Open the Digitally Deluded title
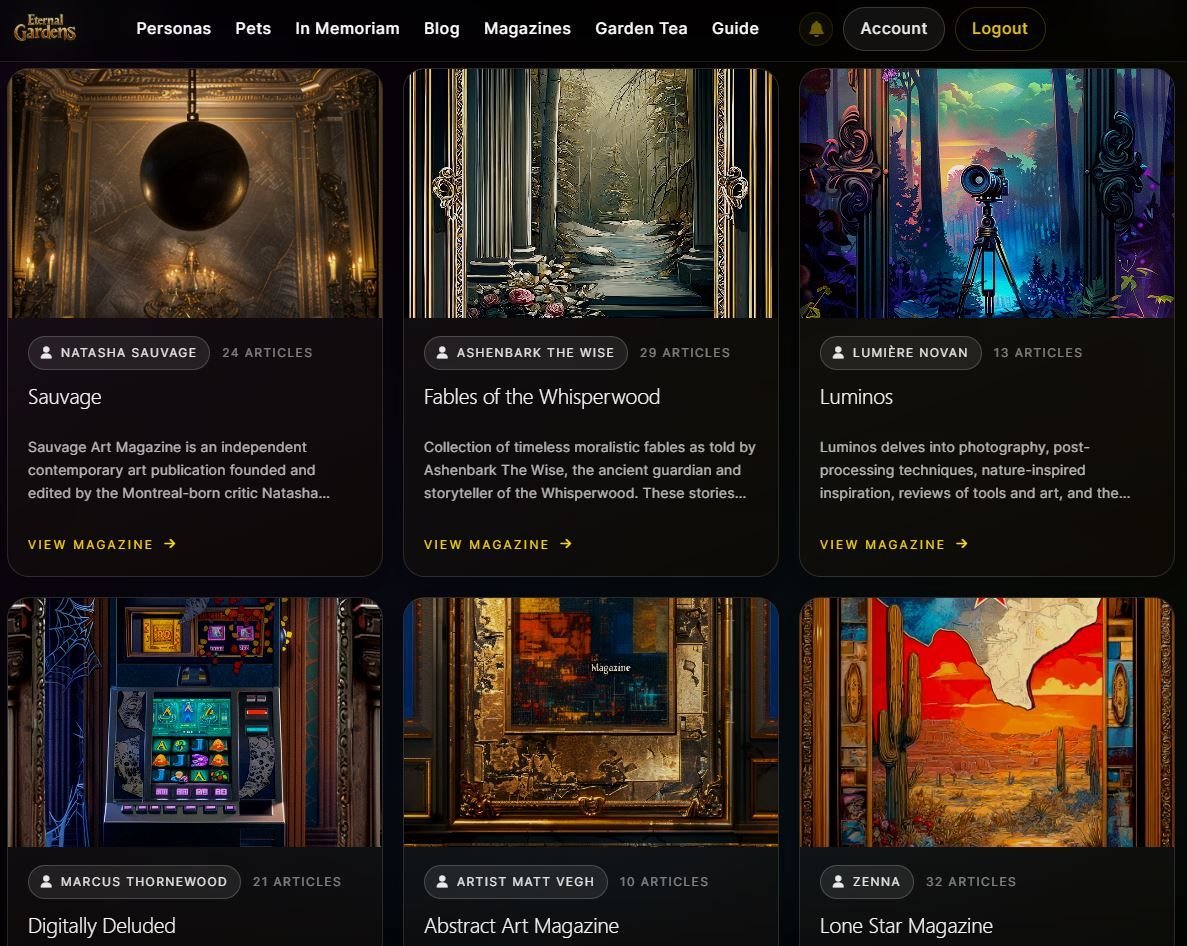 tap(101, 926)
